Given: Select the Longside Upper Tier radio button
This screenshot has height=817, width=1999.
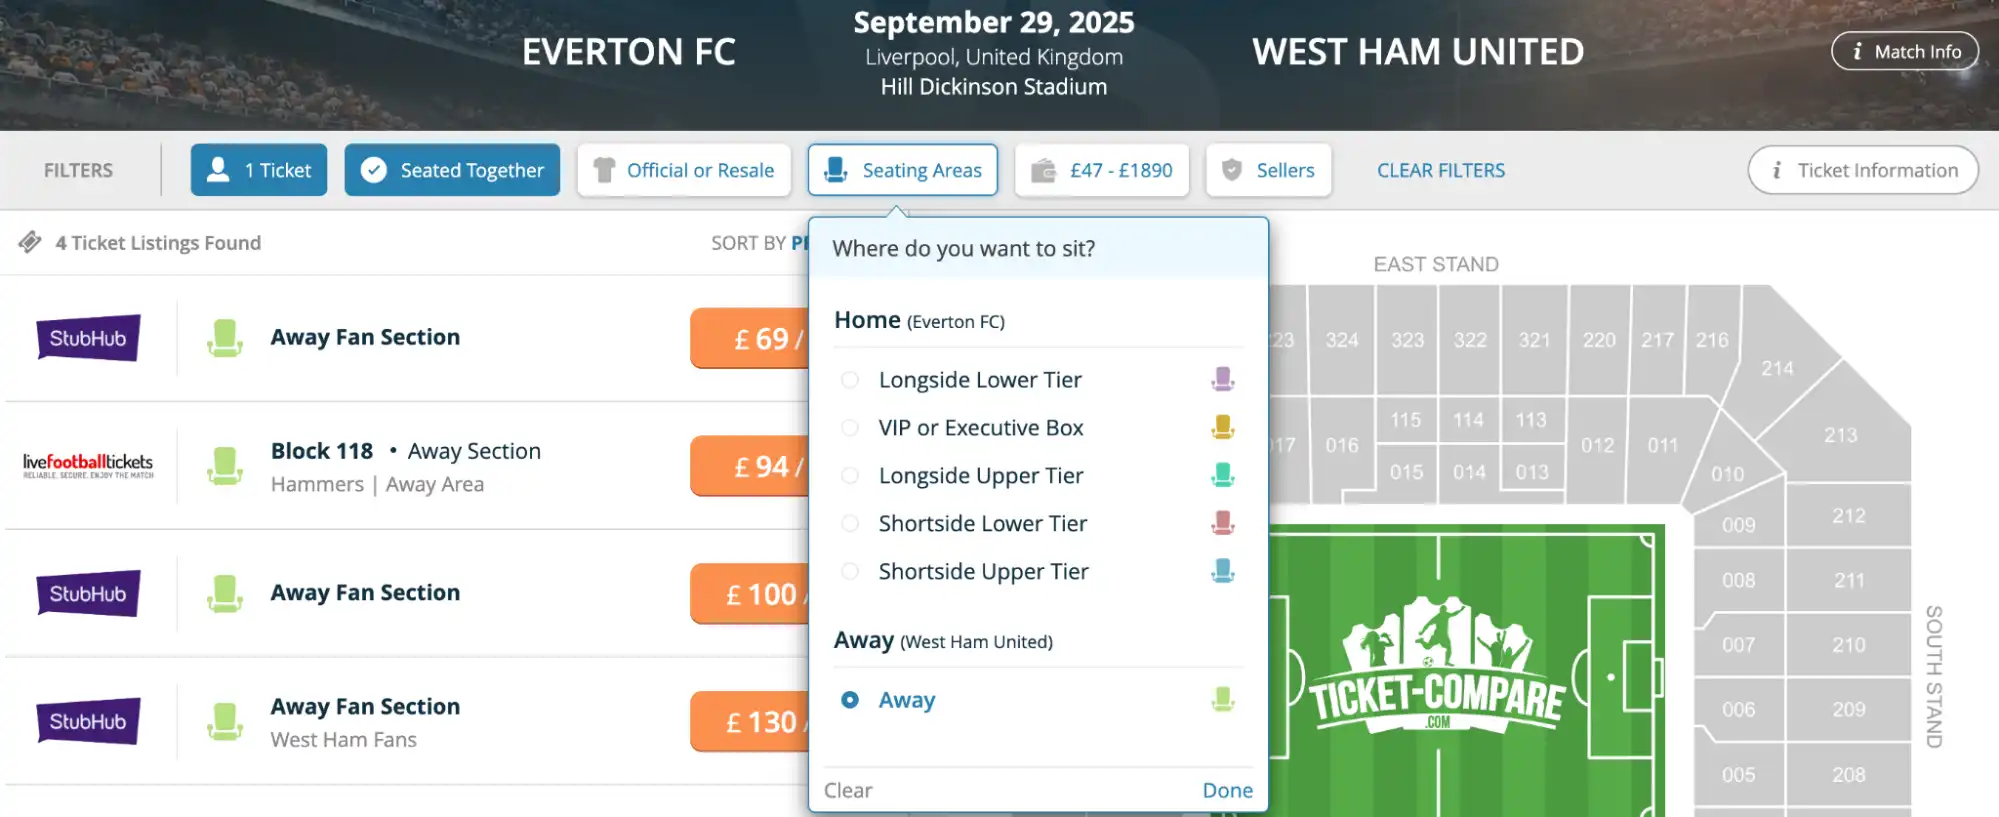Looking at the screenshot, I should (850, 475).
